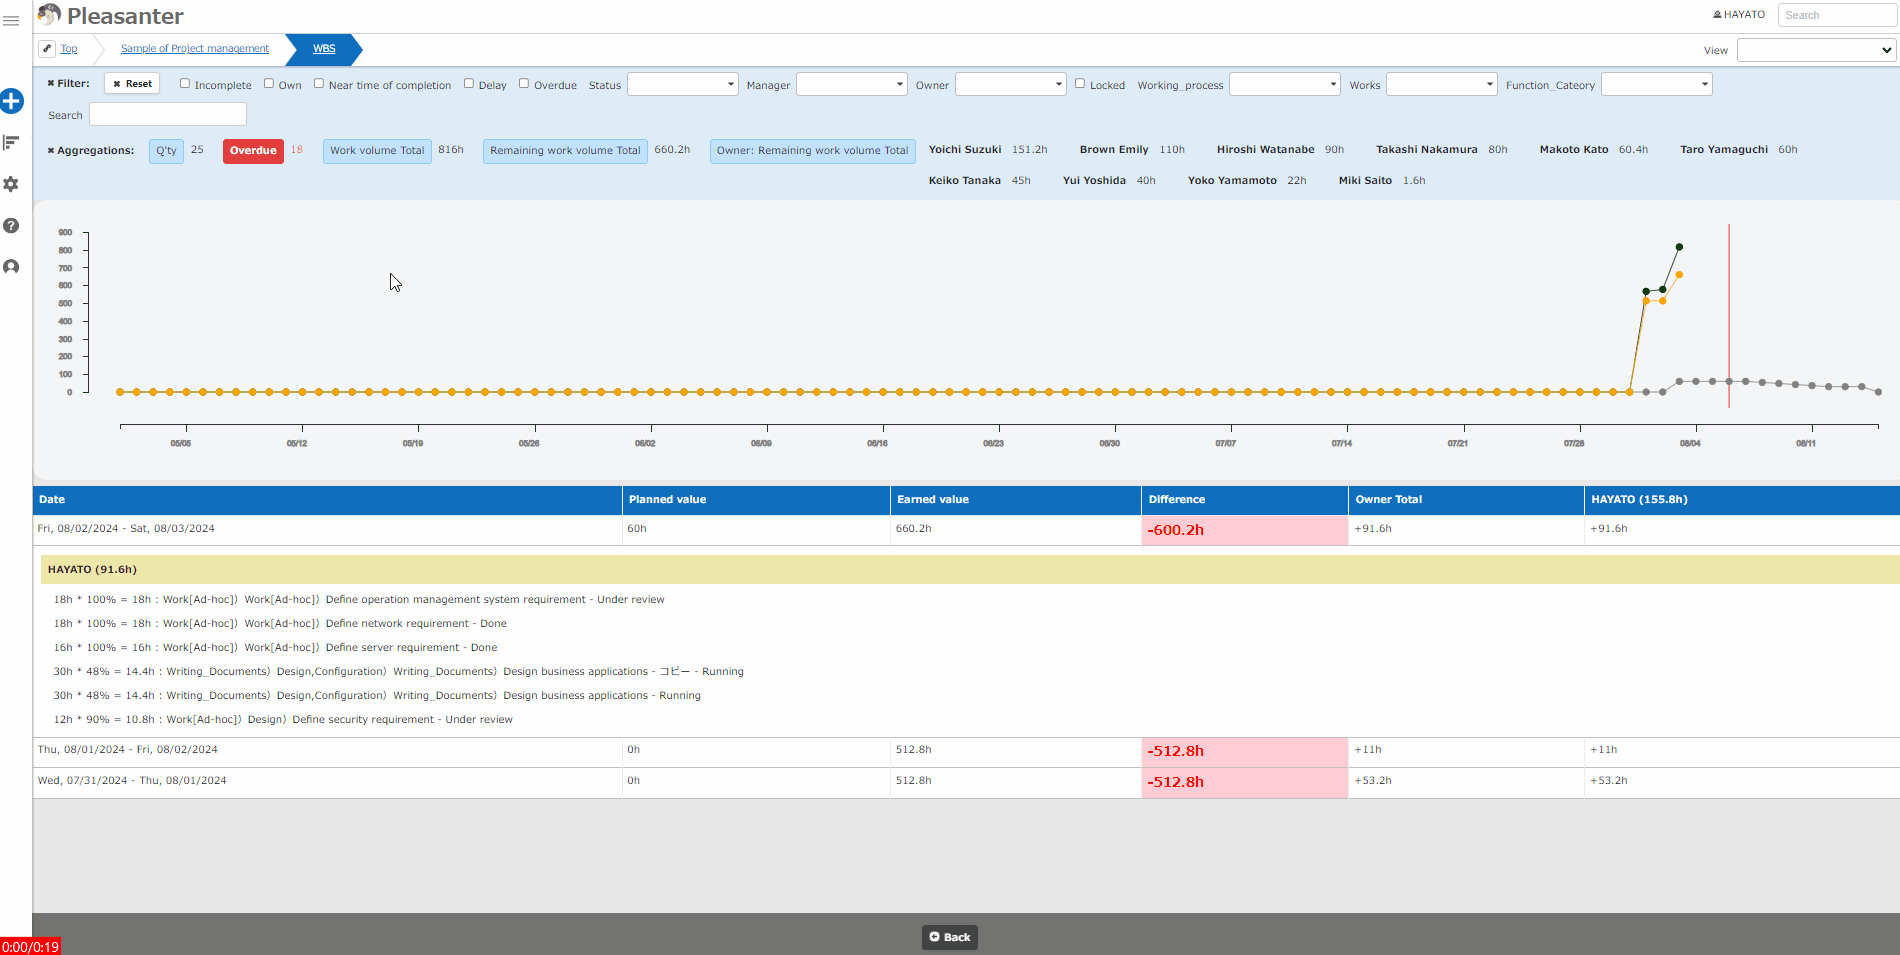Click the Pleasanter logo icon
Screen dimensions: 1900x955
pos(49,14)
